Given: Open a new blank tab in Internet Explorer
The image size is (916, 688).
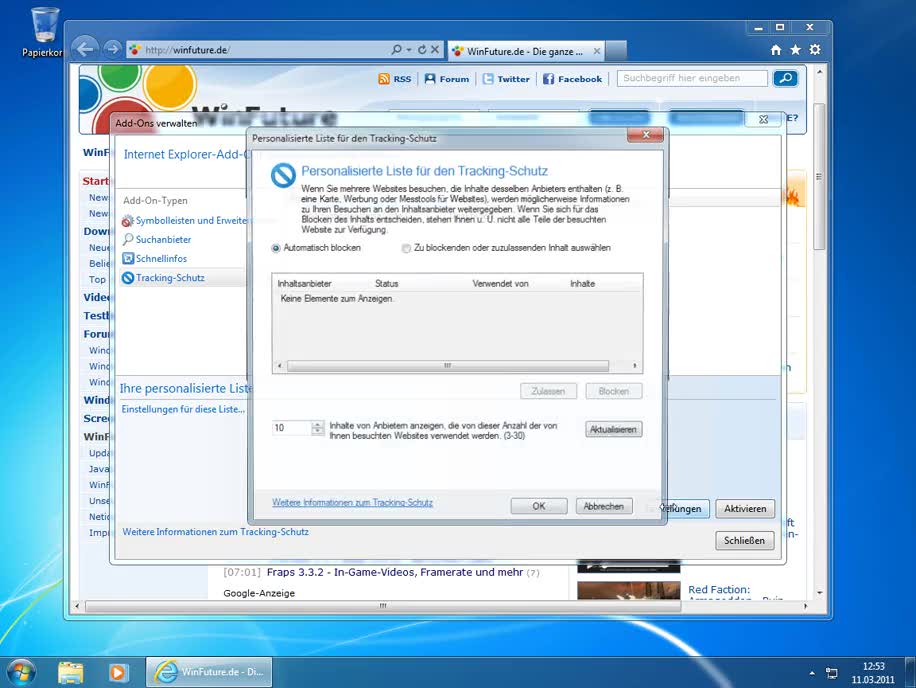Looking at the screenshot, I should coord(616,51).
